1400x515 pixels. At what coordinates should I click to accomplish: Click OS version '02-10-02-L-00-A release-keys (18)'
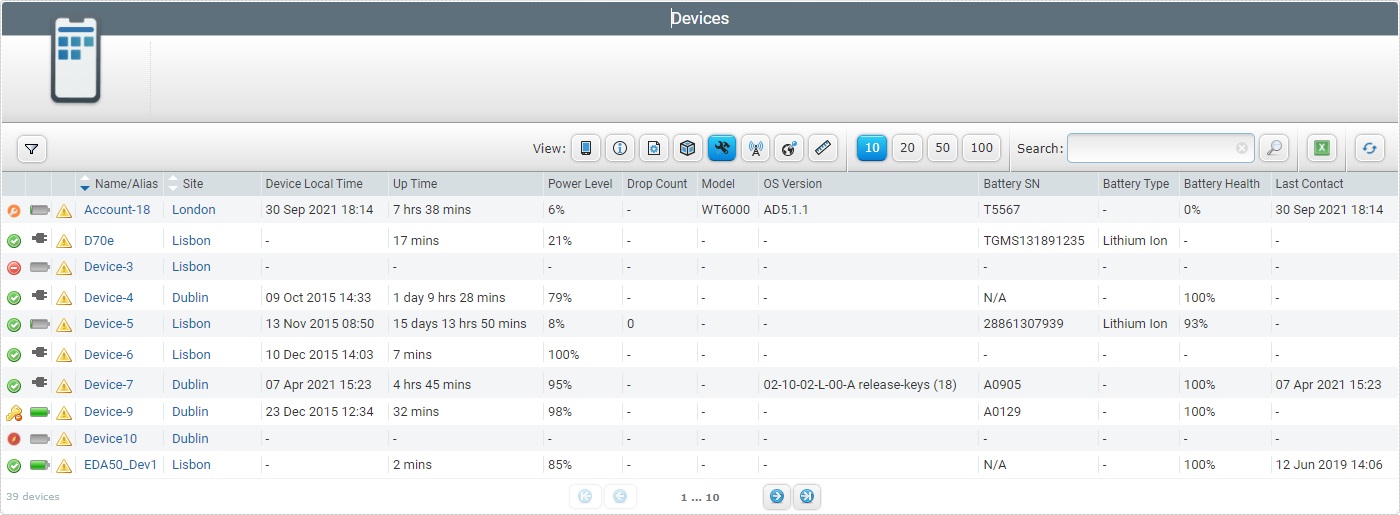click(x=860, y=385)
